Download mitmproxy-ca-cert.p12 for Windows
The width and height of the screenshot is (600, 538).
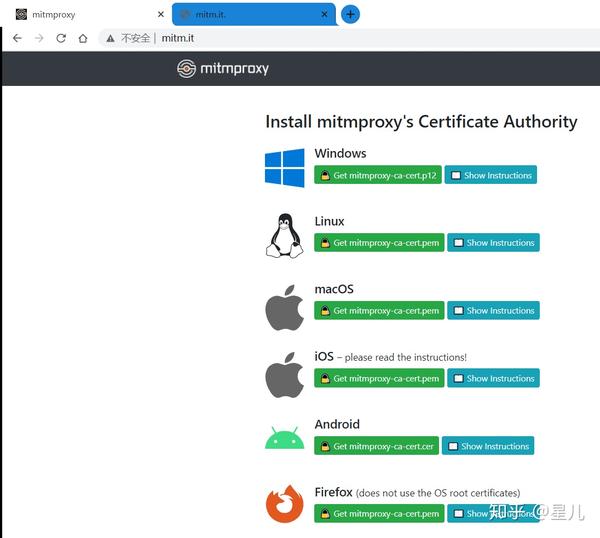(377, 175)
